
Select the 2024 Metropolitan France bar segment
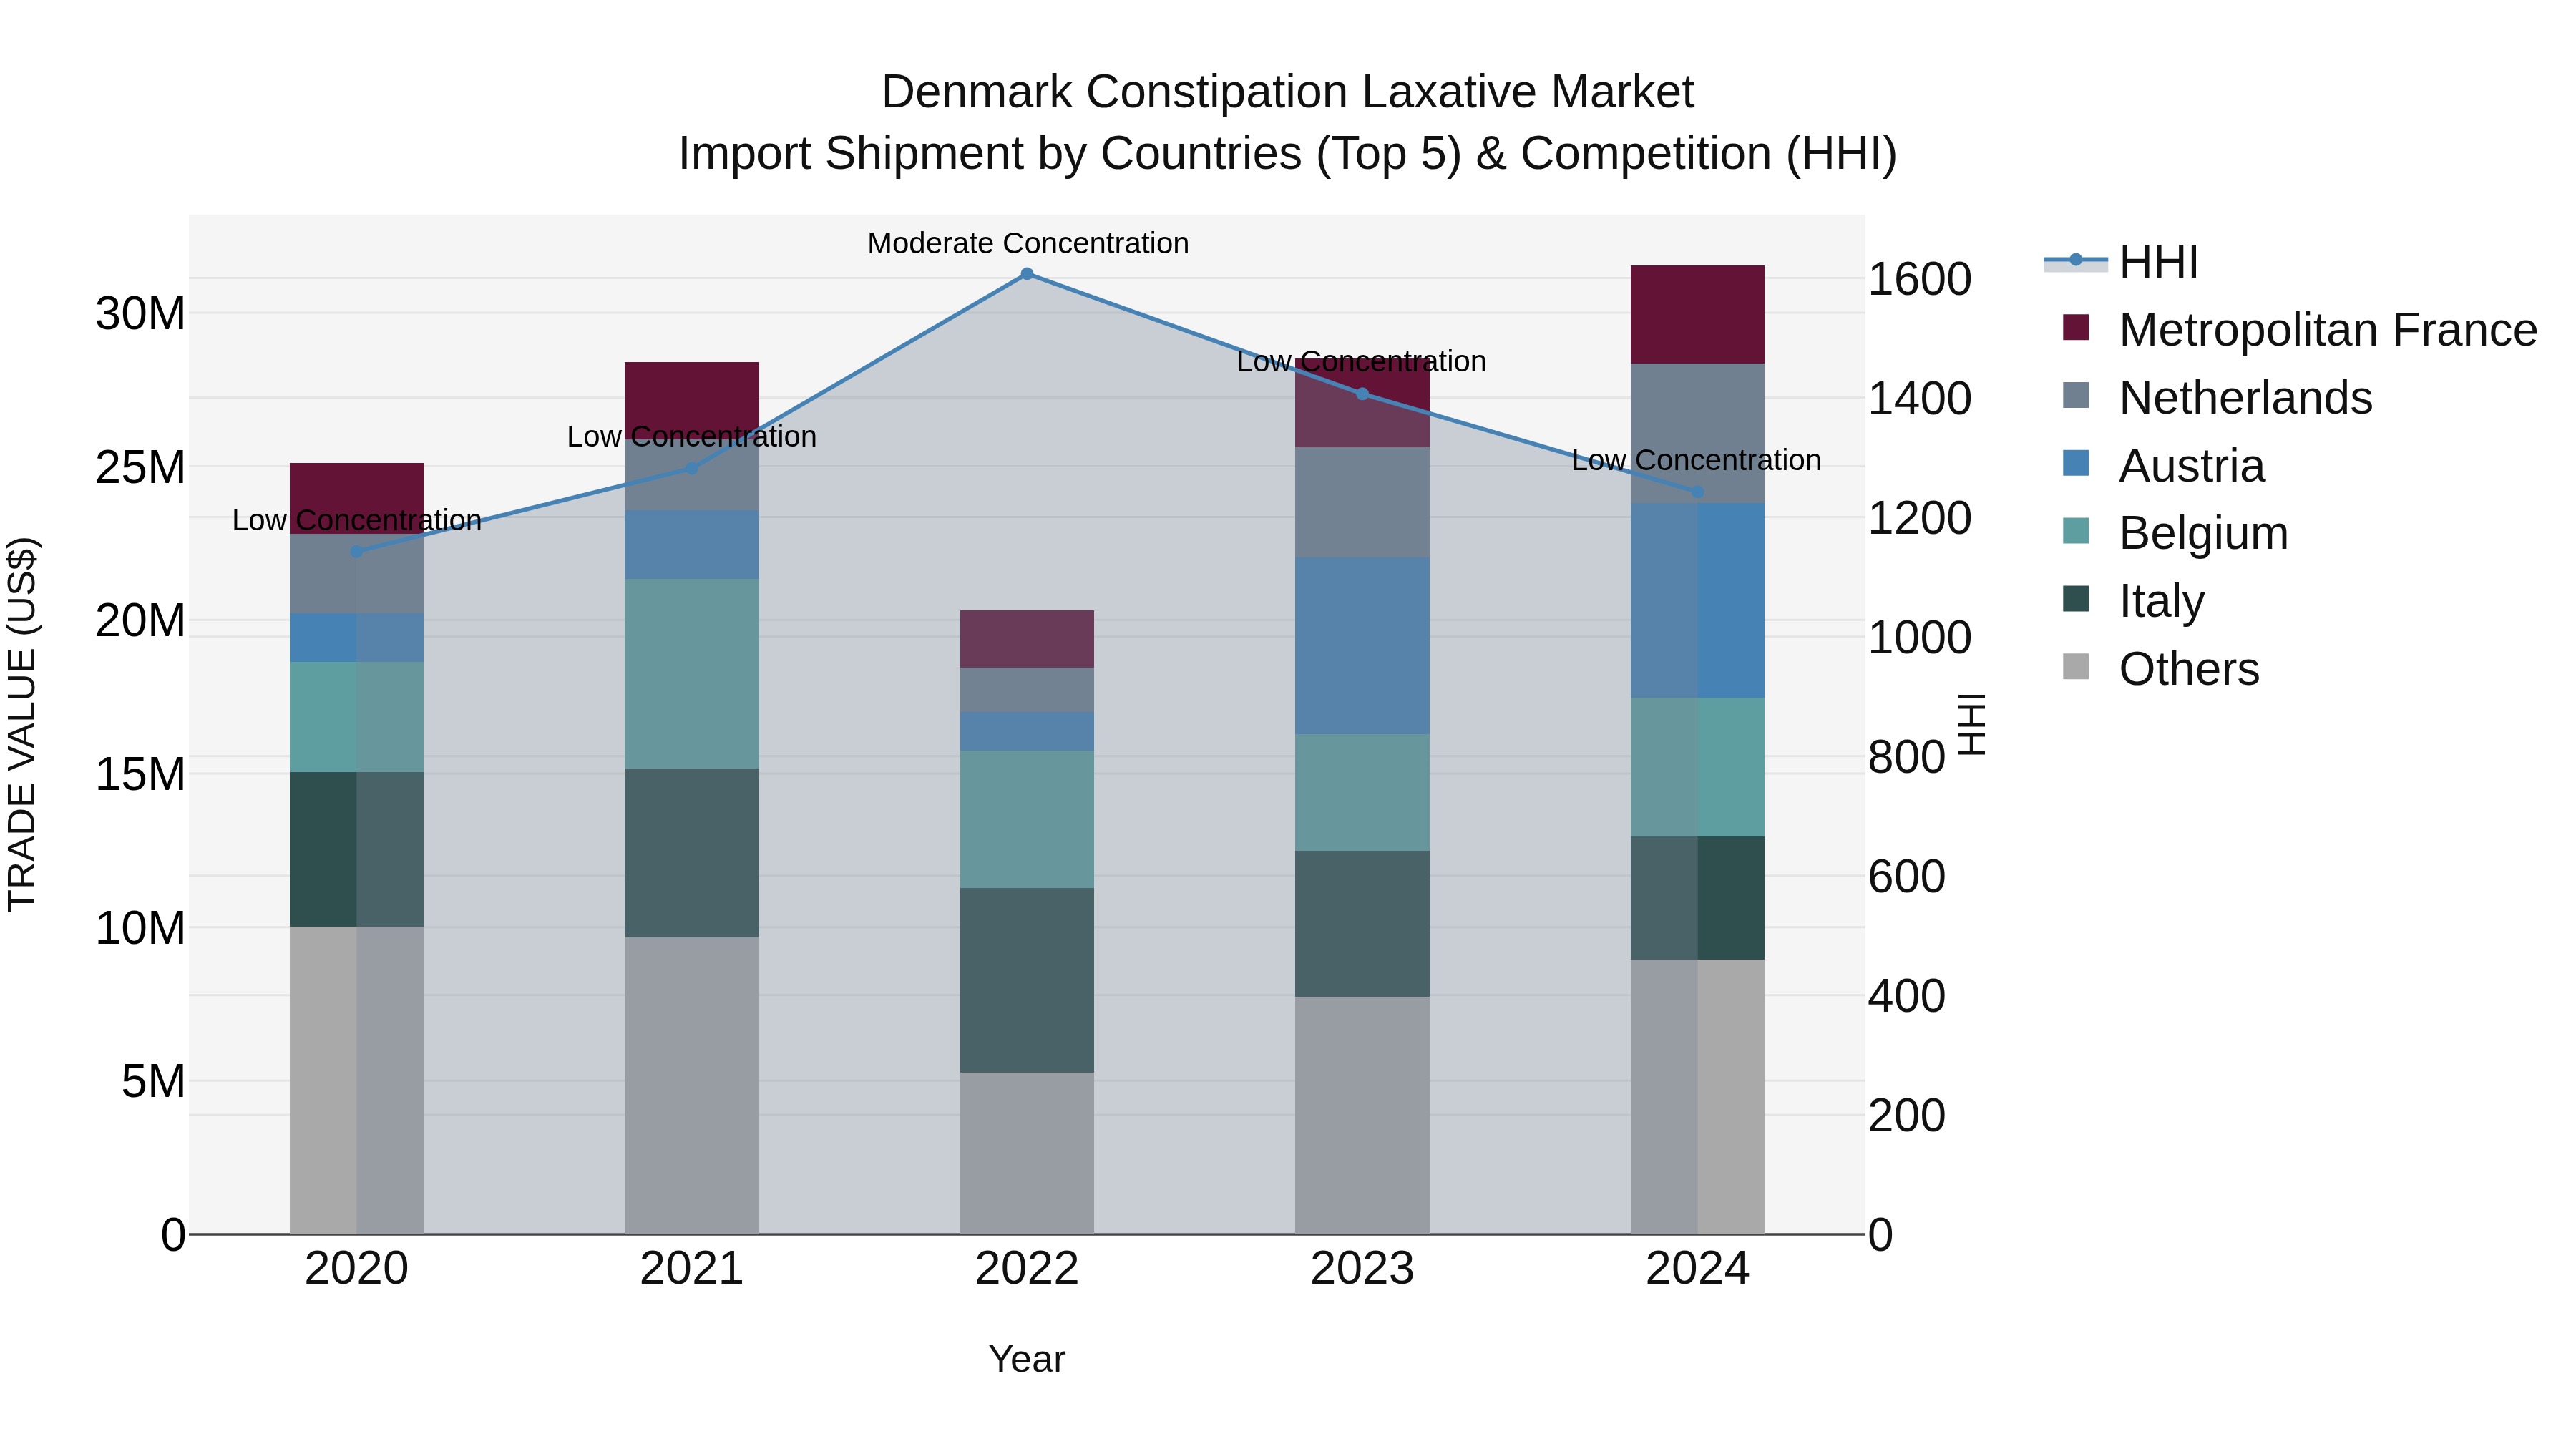pos(1697,315)
